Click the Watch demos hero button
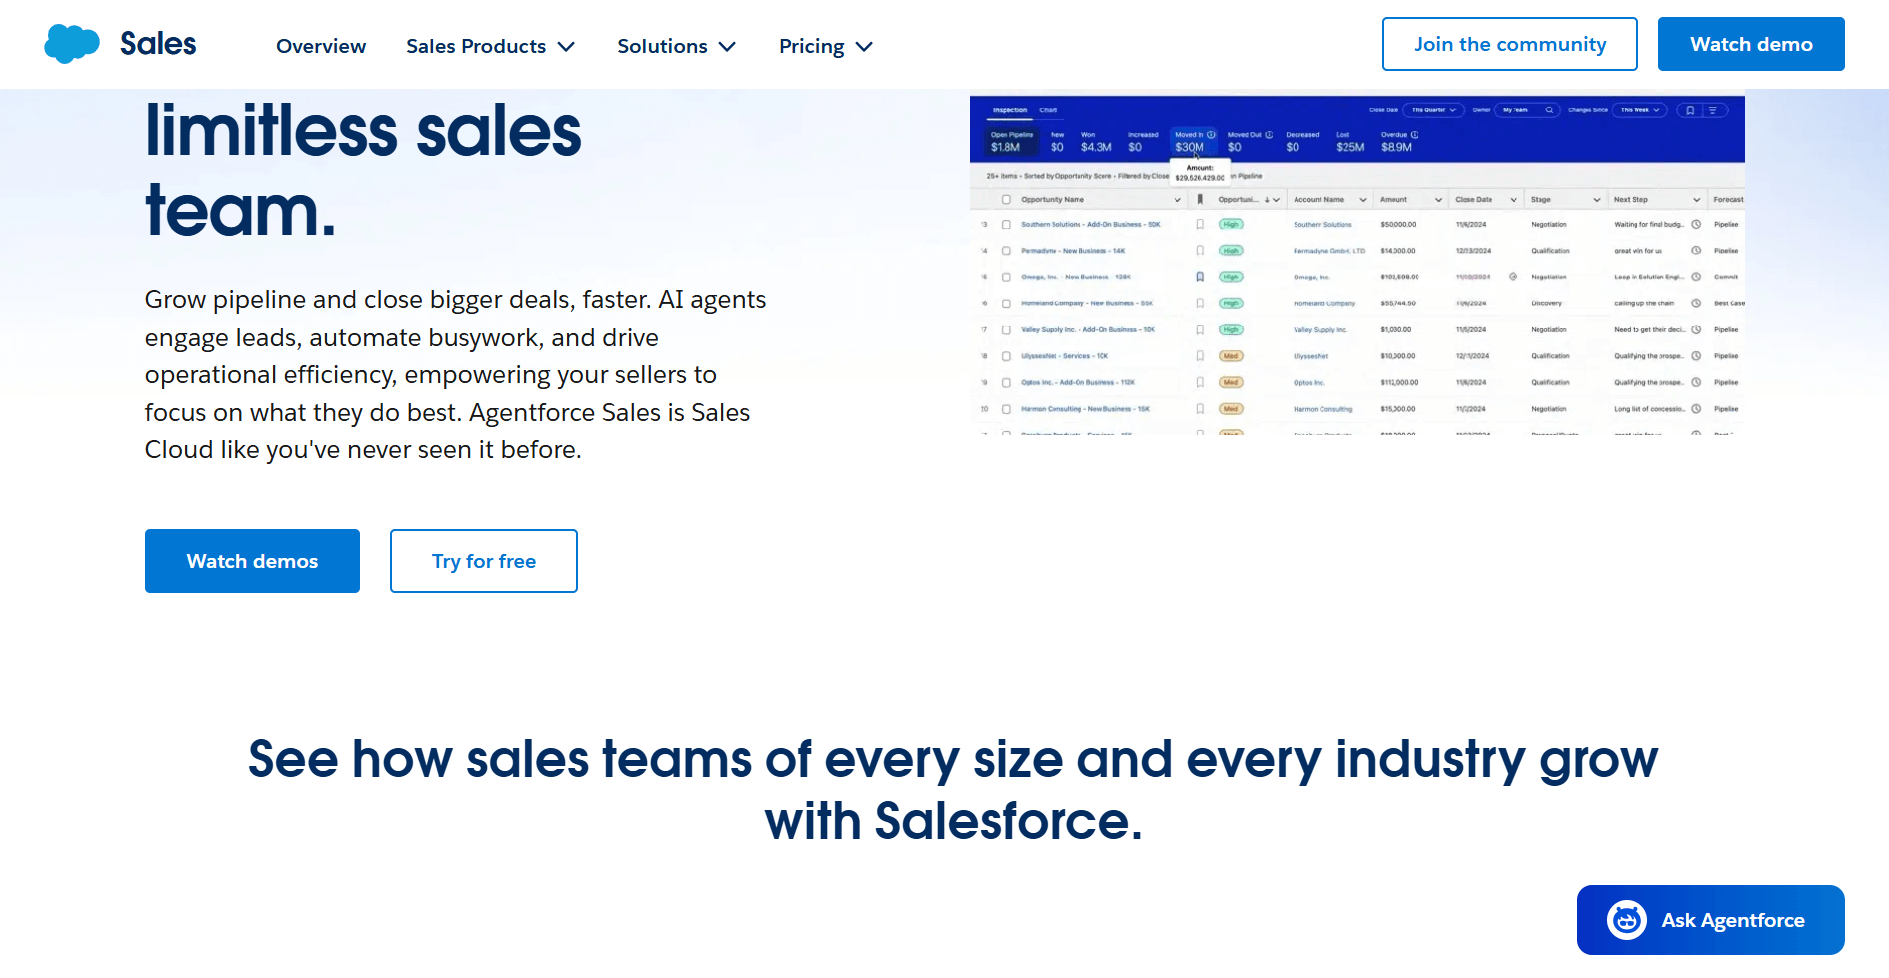The image size is (1889, 978). pyautogui.click(x=252, y=561)
